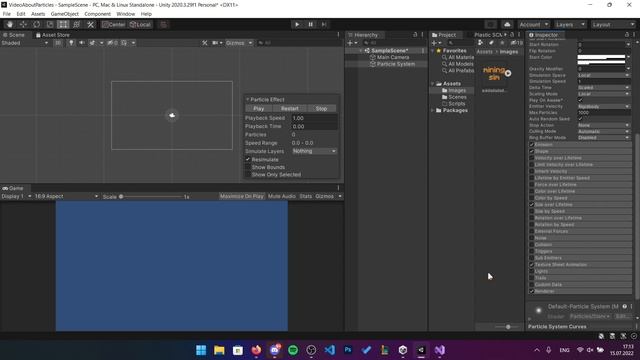Open Delta Time dropdown

[604, 87]
